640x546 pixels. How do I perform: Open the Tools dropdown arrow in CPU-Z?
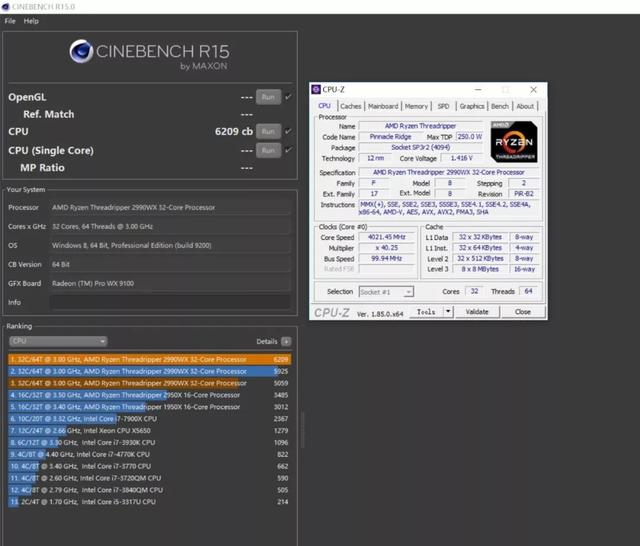click(448, 312)
